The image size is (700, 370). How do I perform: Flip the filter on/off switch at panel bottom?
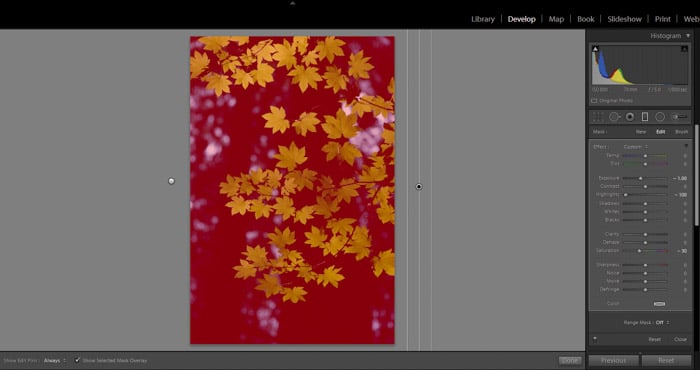pyautogui.click(x=595, y=339)
